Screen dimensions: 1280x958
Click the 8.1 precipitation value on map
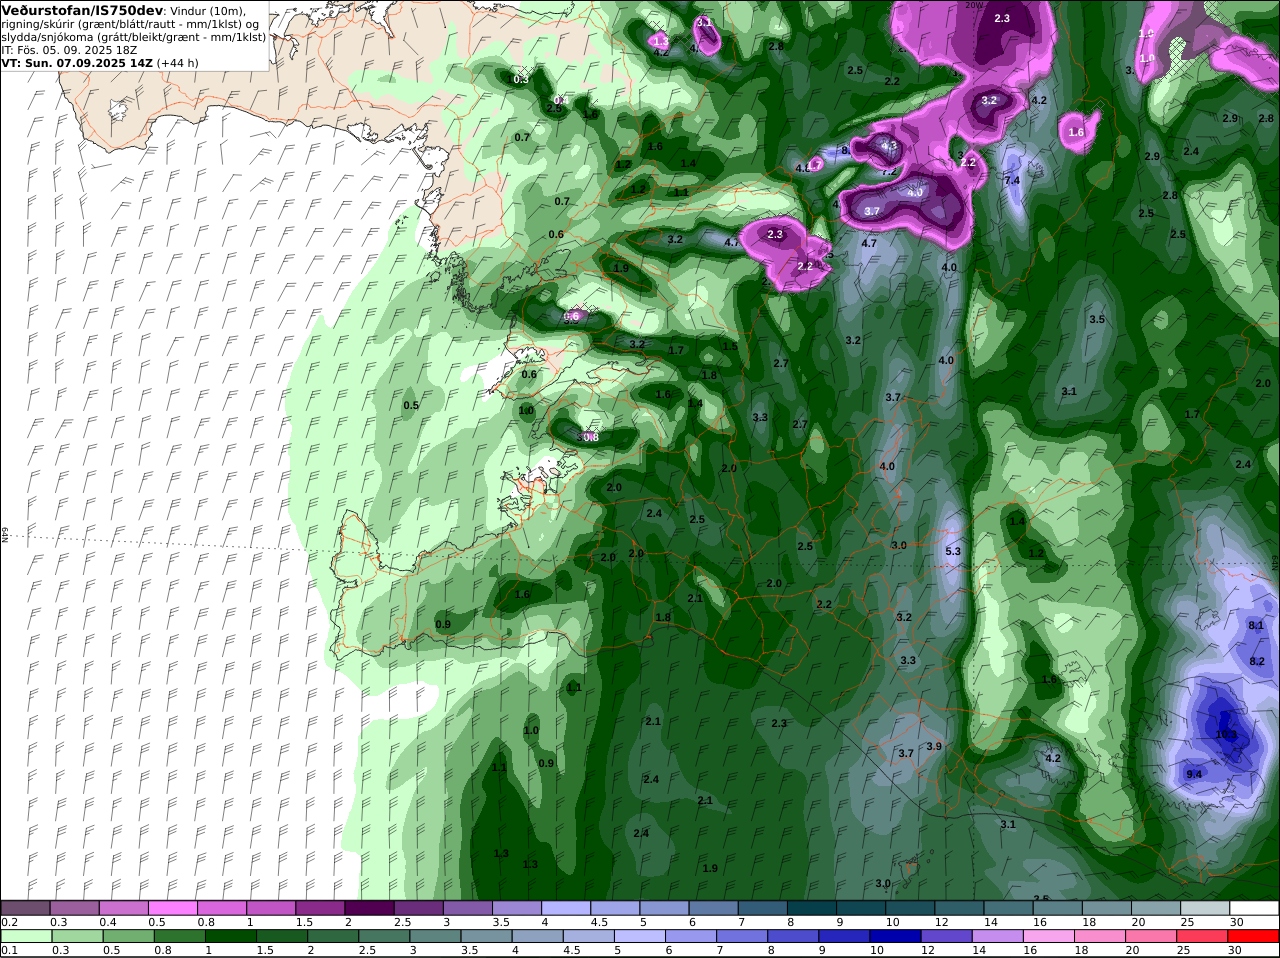1257,625
